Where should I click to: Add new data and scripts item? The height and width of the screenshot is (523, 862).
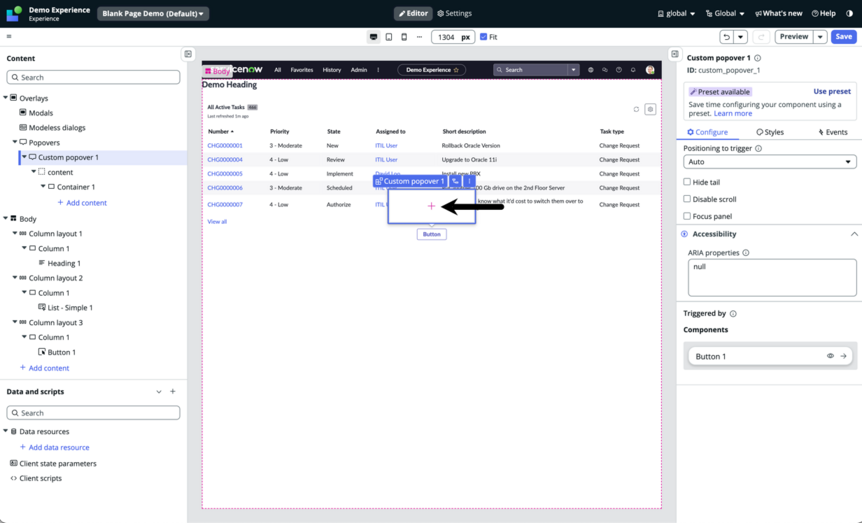point(173,392)
